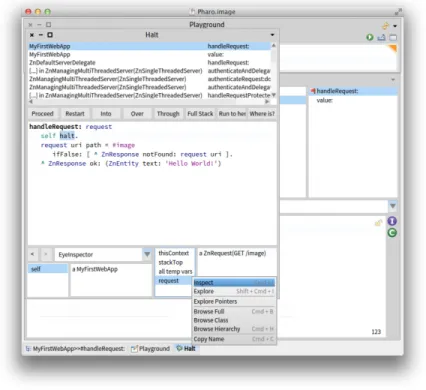Choose Browse Class from the context menu
The image size is (426, 390).
pos(234,320)
